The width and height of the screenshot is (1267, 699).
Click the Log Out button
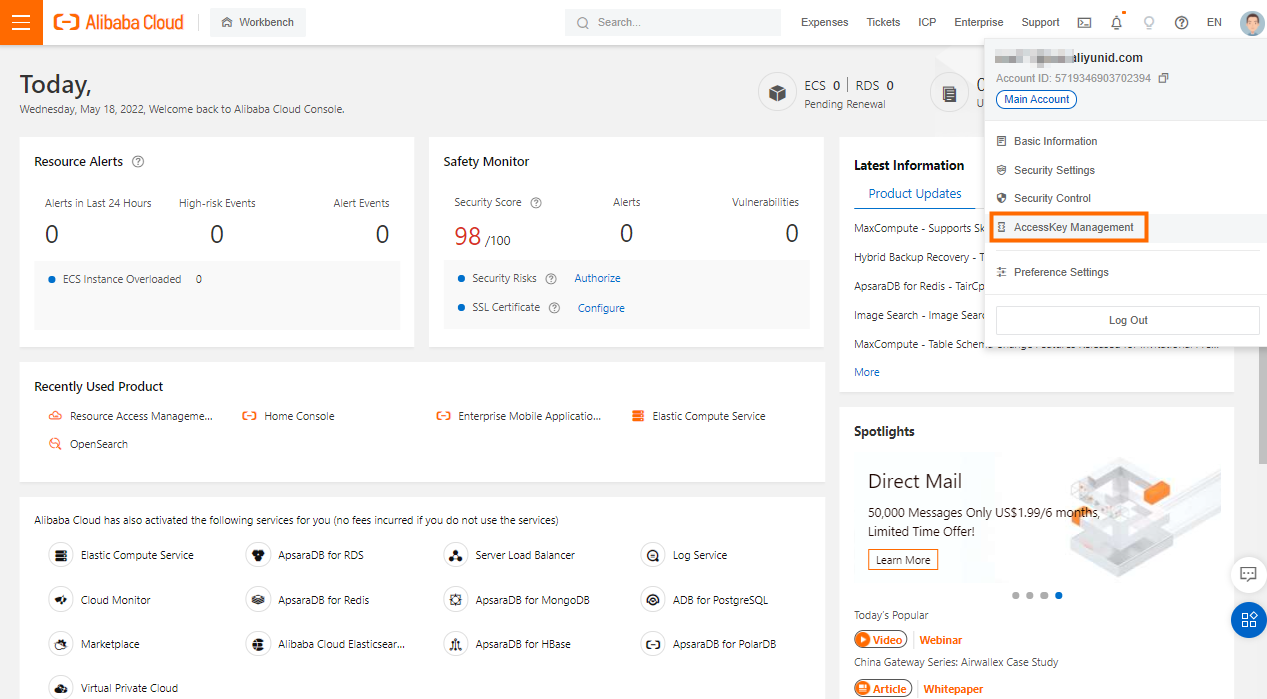point(1127,320)
